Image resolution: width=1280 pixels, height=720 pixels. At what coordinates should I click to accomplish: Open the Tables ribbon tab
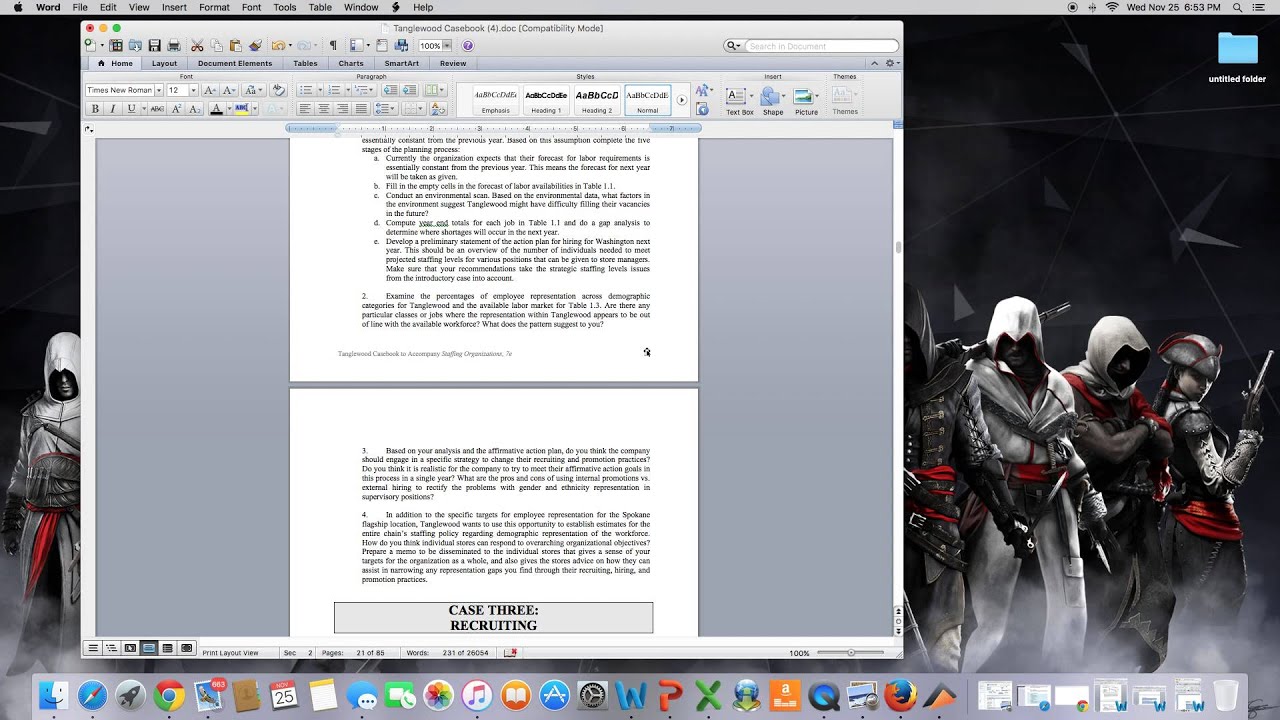click(x=305, y=63)
